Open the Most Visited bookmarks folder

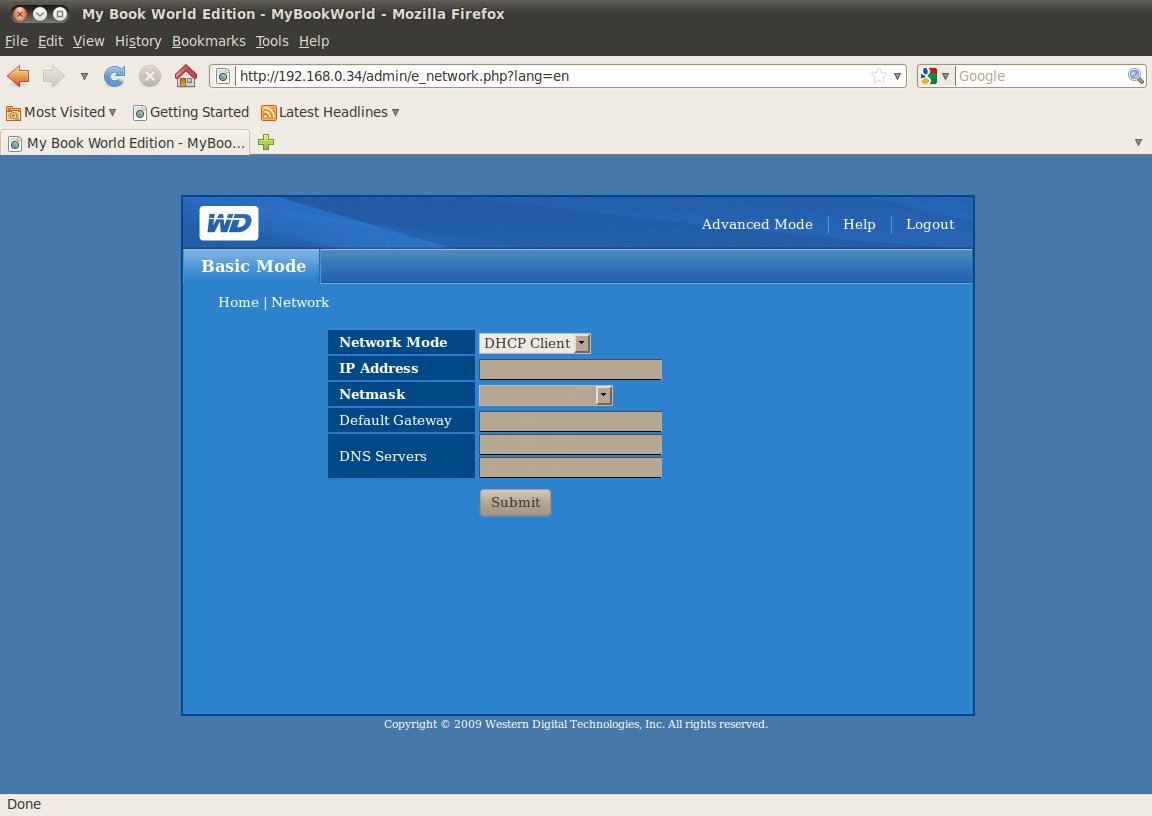pos(61,112)
